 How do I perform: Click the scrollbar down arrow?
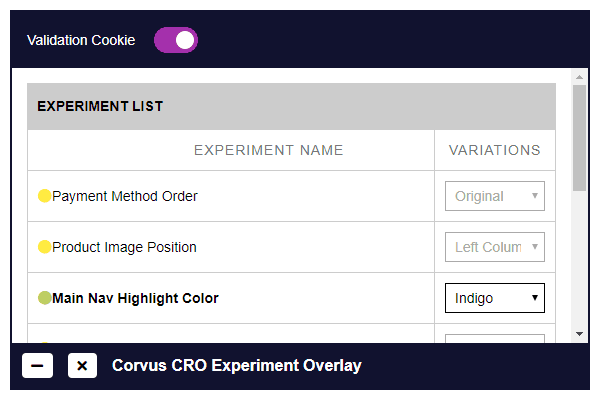click(x=579, y=334)
